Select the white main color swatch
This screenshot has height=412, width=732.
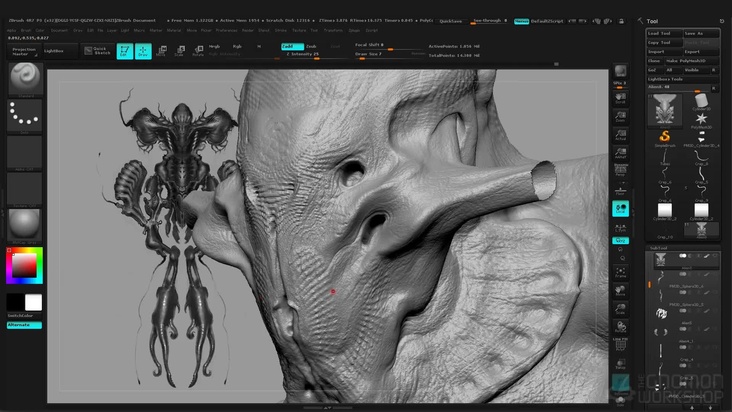coord(33,302)
